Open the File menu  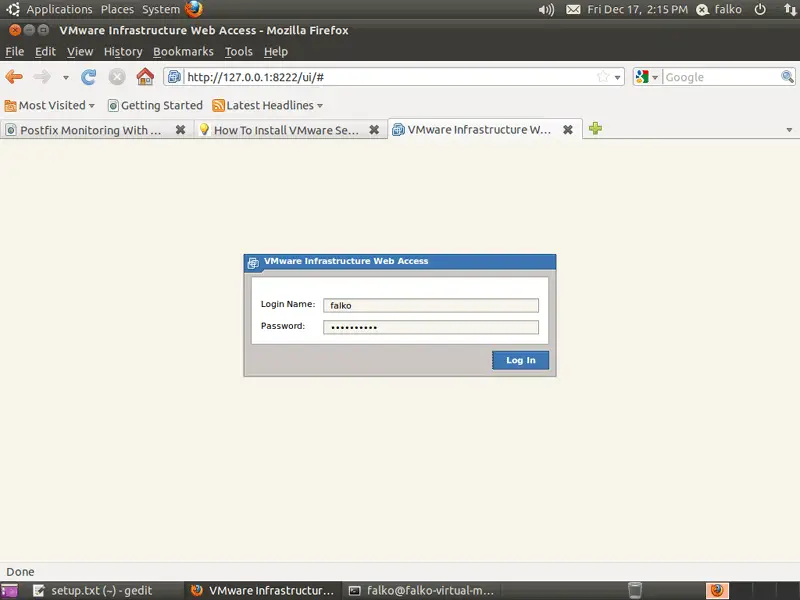pyautogui.click(x=15, y=52)
